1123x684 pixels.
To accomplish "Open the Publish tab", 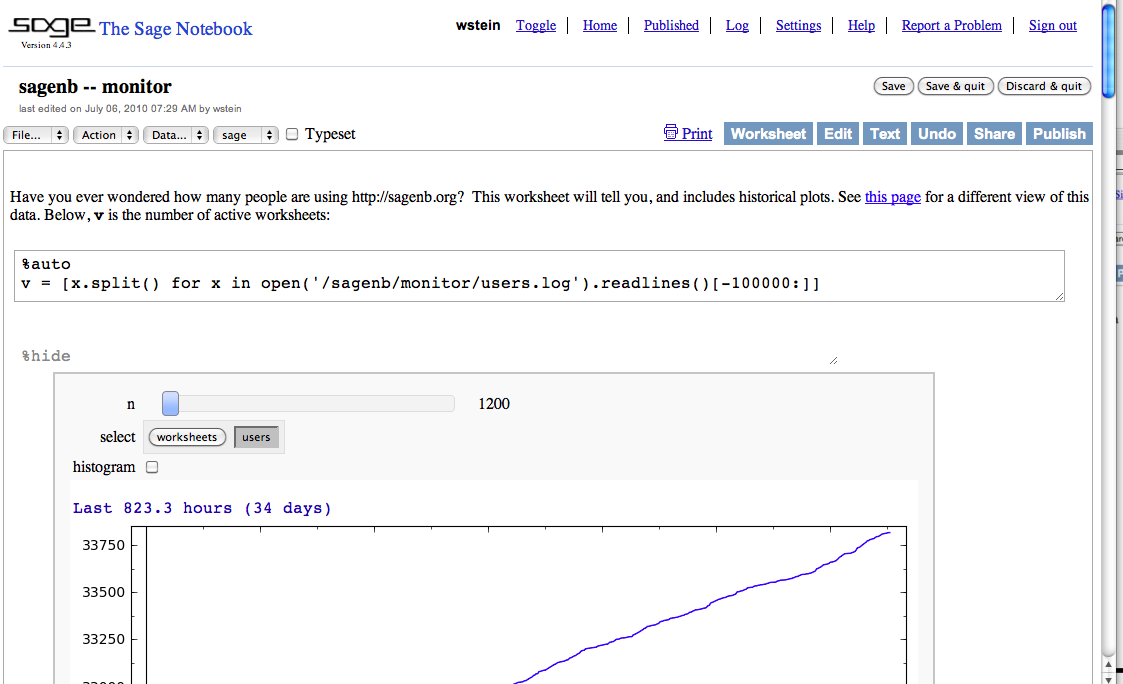I will pyautogui.click(x=1059, y=134).
